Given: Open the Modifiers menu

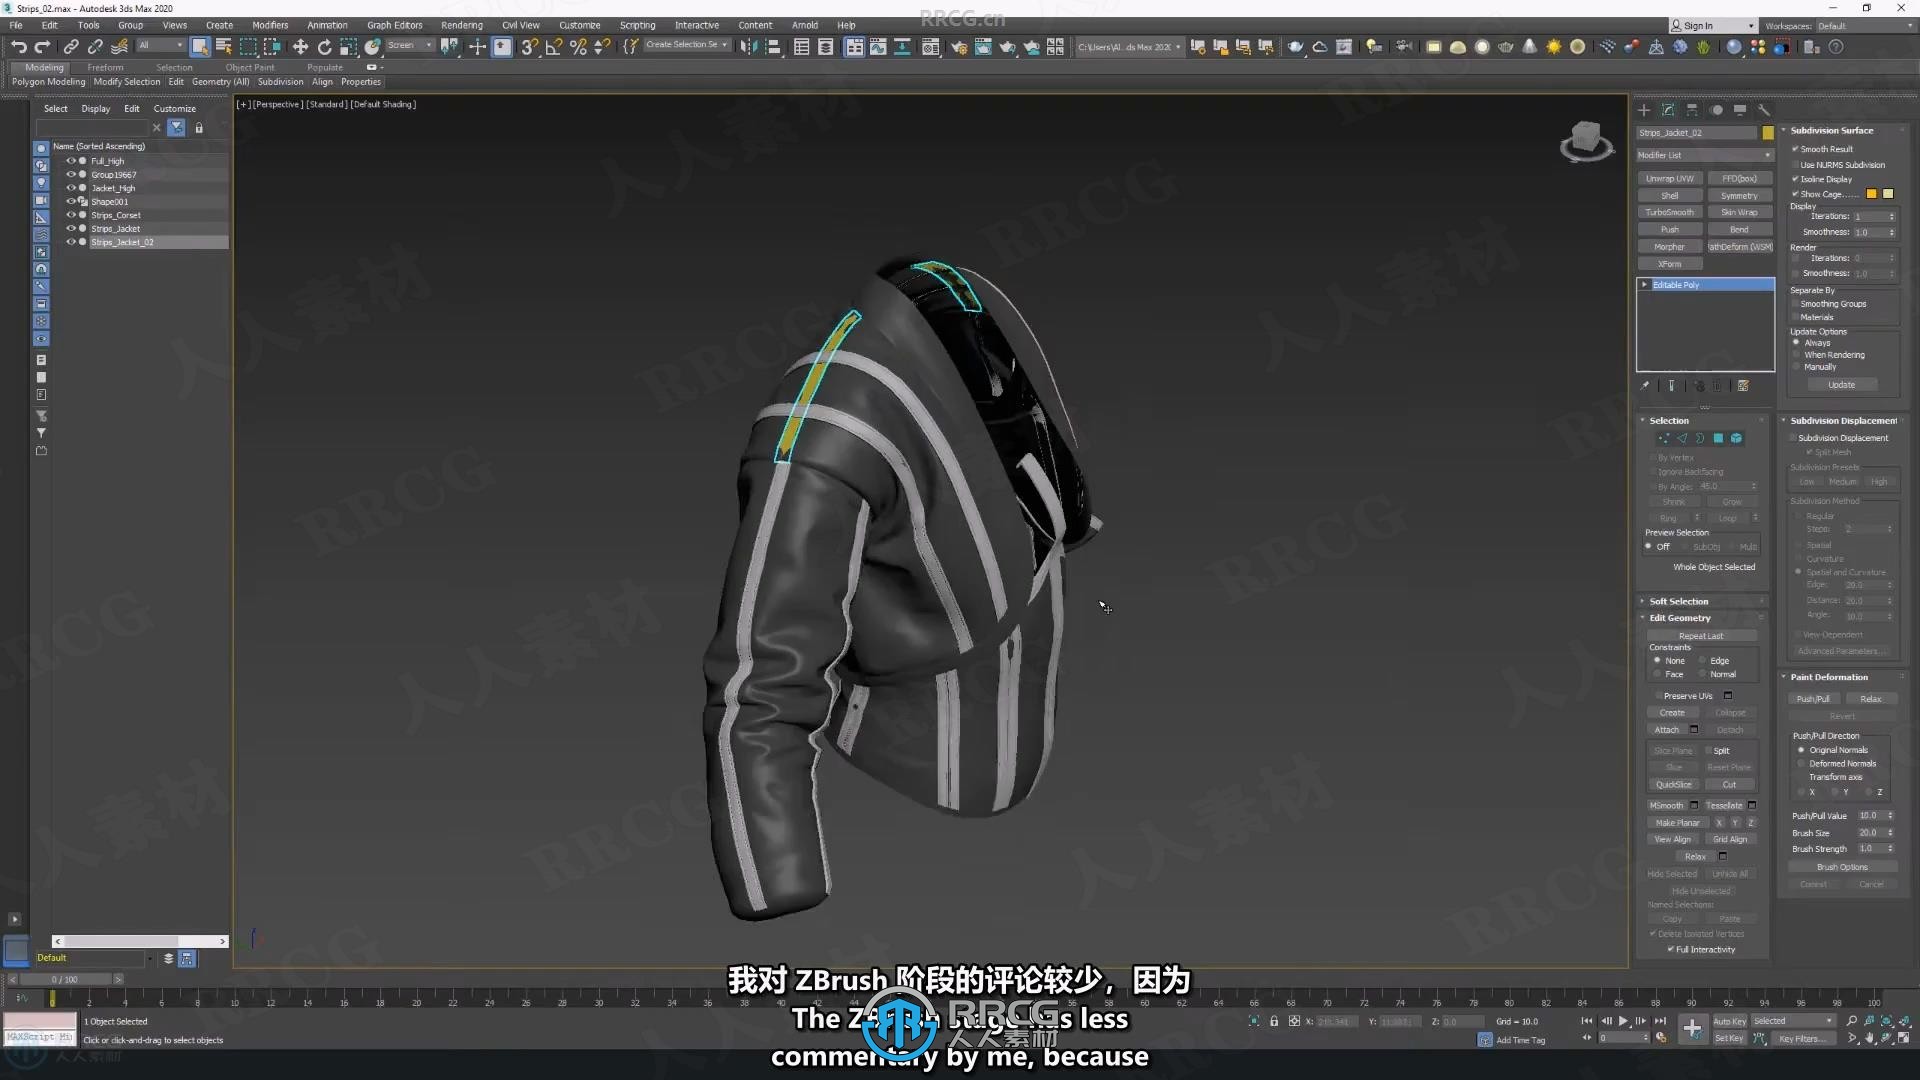Looking at the screenshot, I should [x=270, y=26].
